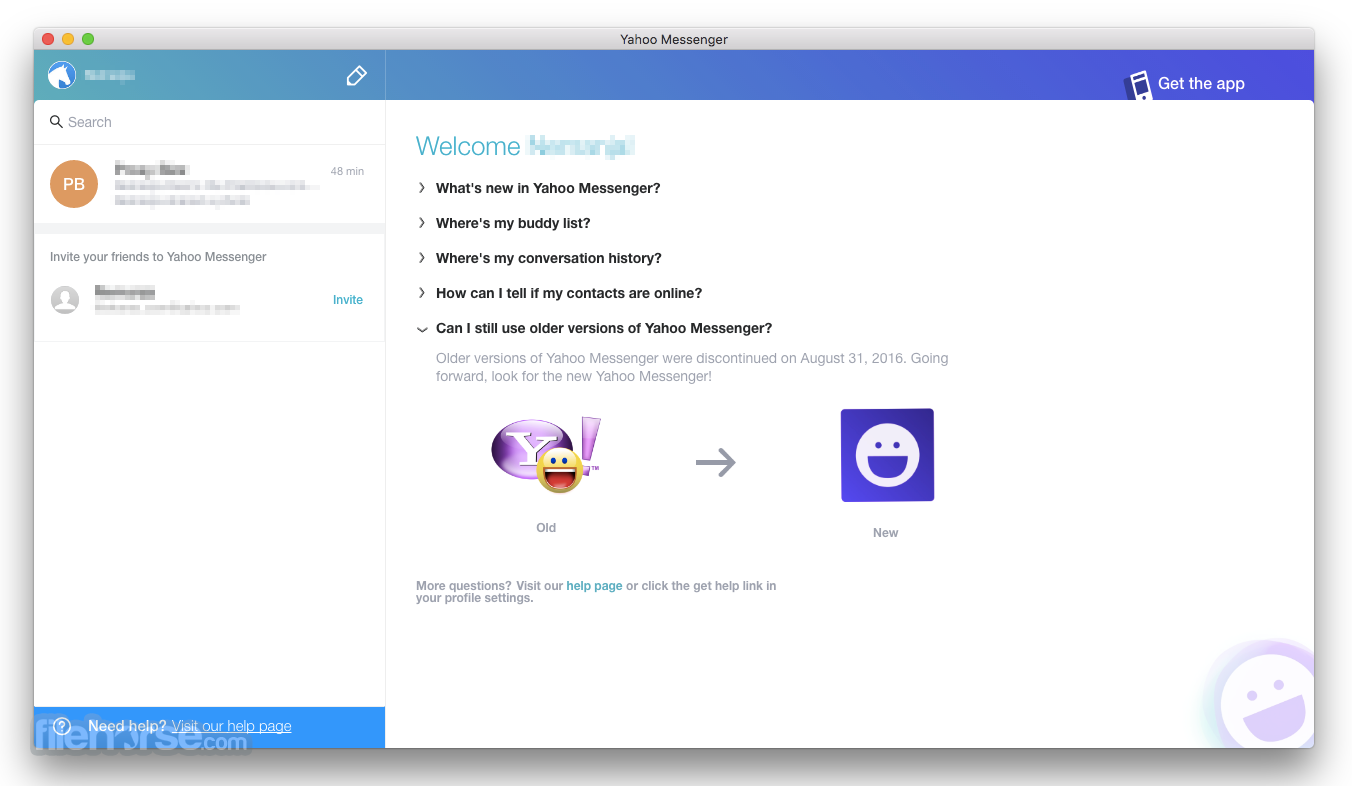The width and height of the screenshot is (1352, 786).
Task: Focus the Search input field
Action: [x=210, y=122]
